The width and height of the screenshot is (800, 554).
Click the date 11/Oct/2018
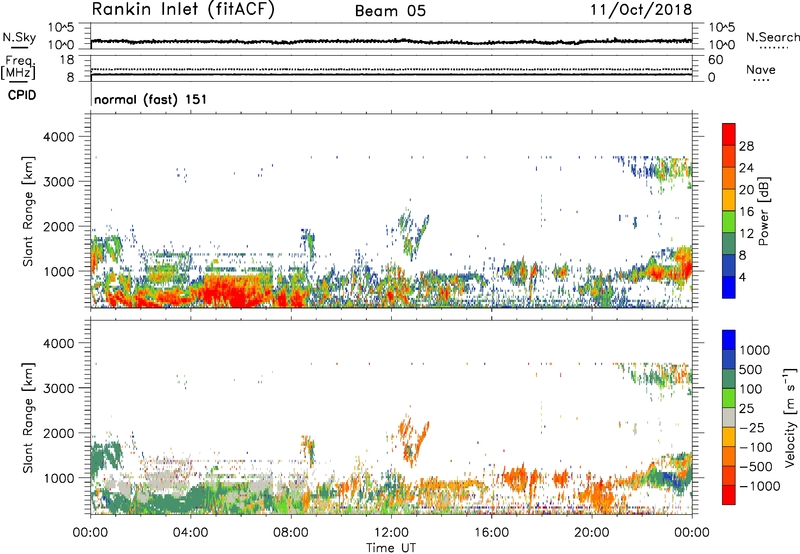[x=641, y=10]
